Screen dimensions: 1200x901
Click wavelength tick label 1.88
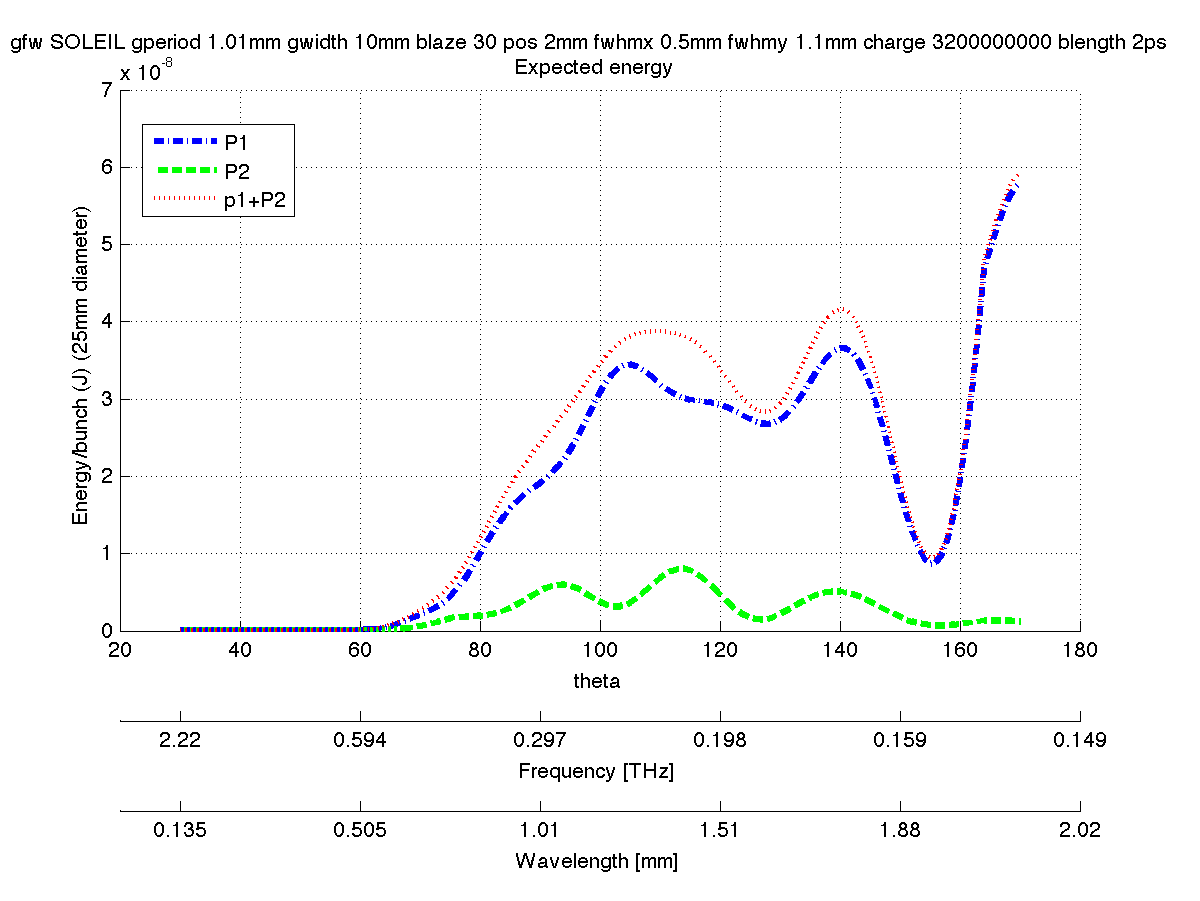tap(900, 830)
